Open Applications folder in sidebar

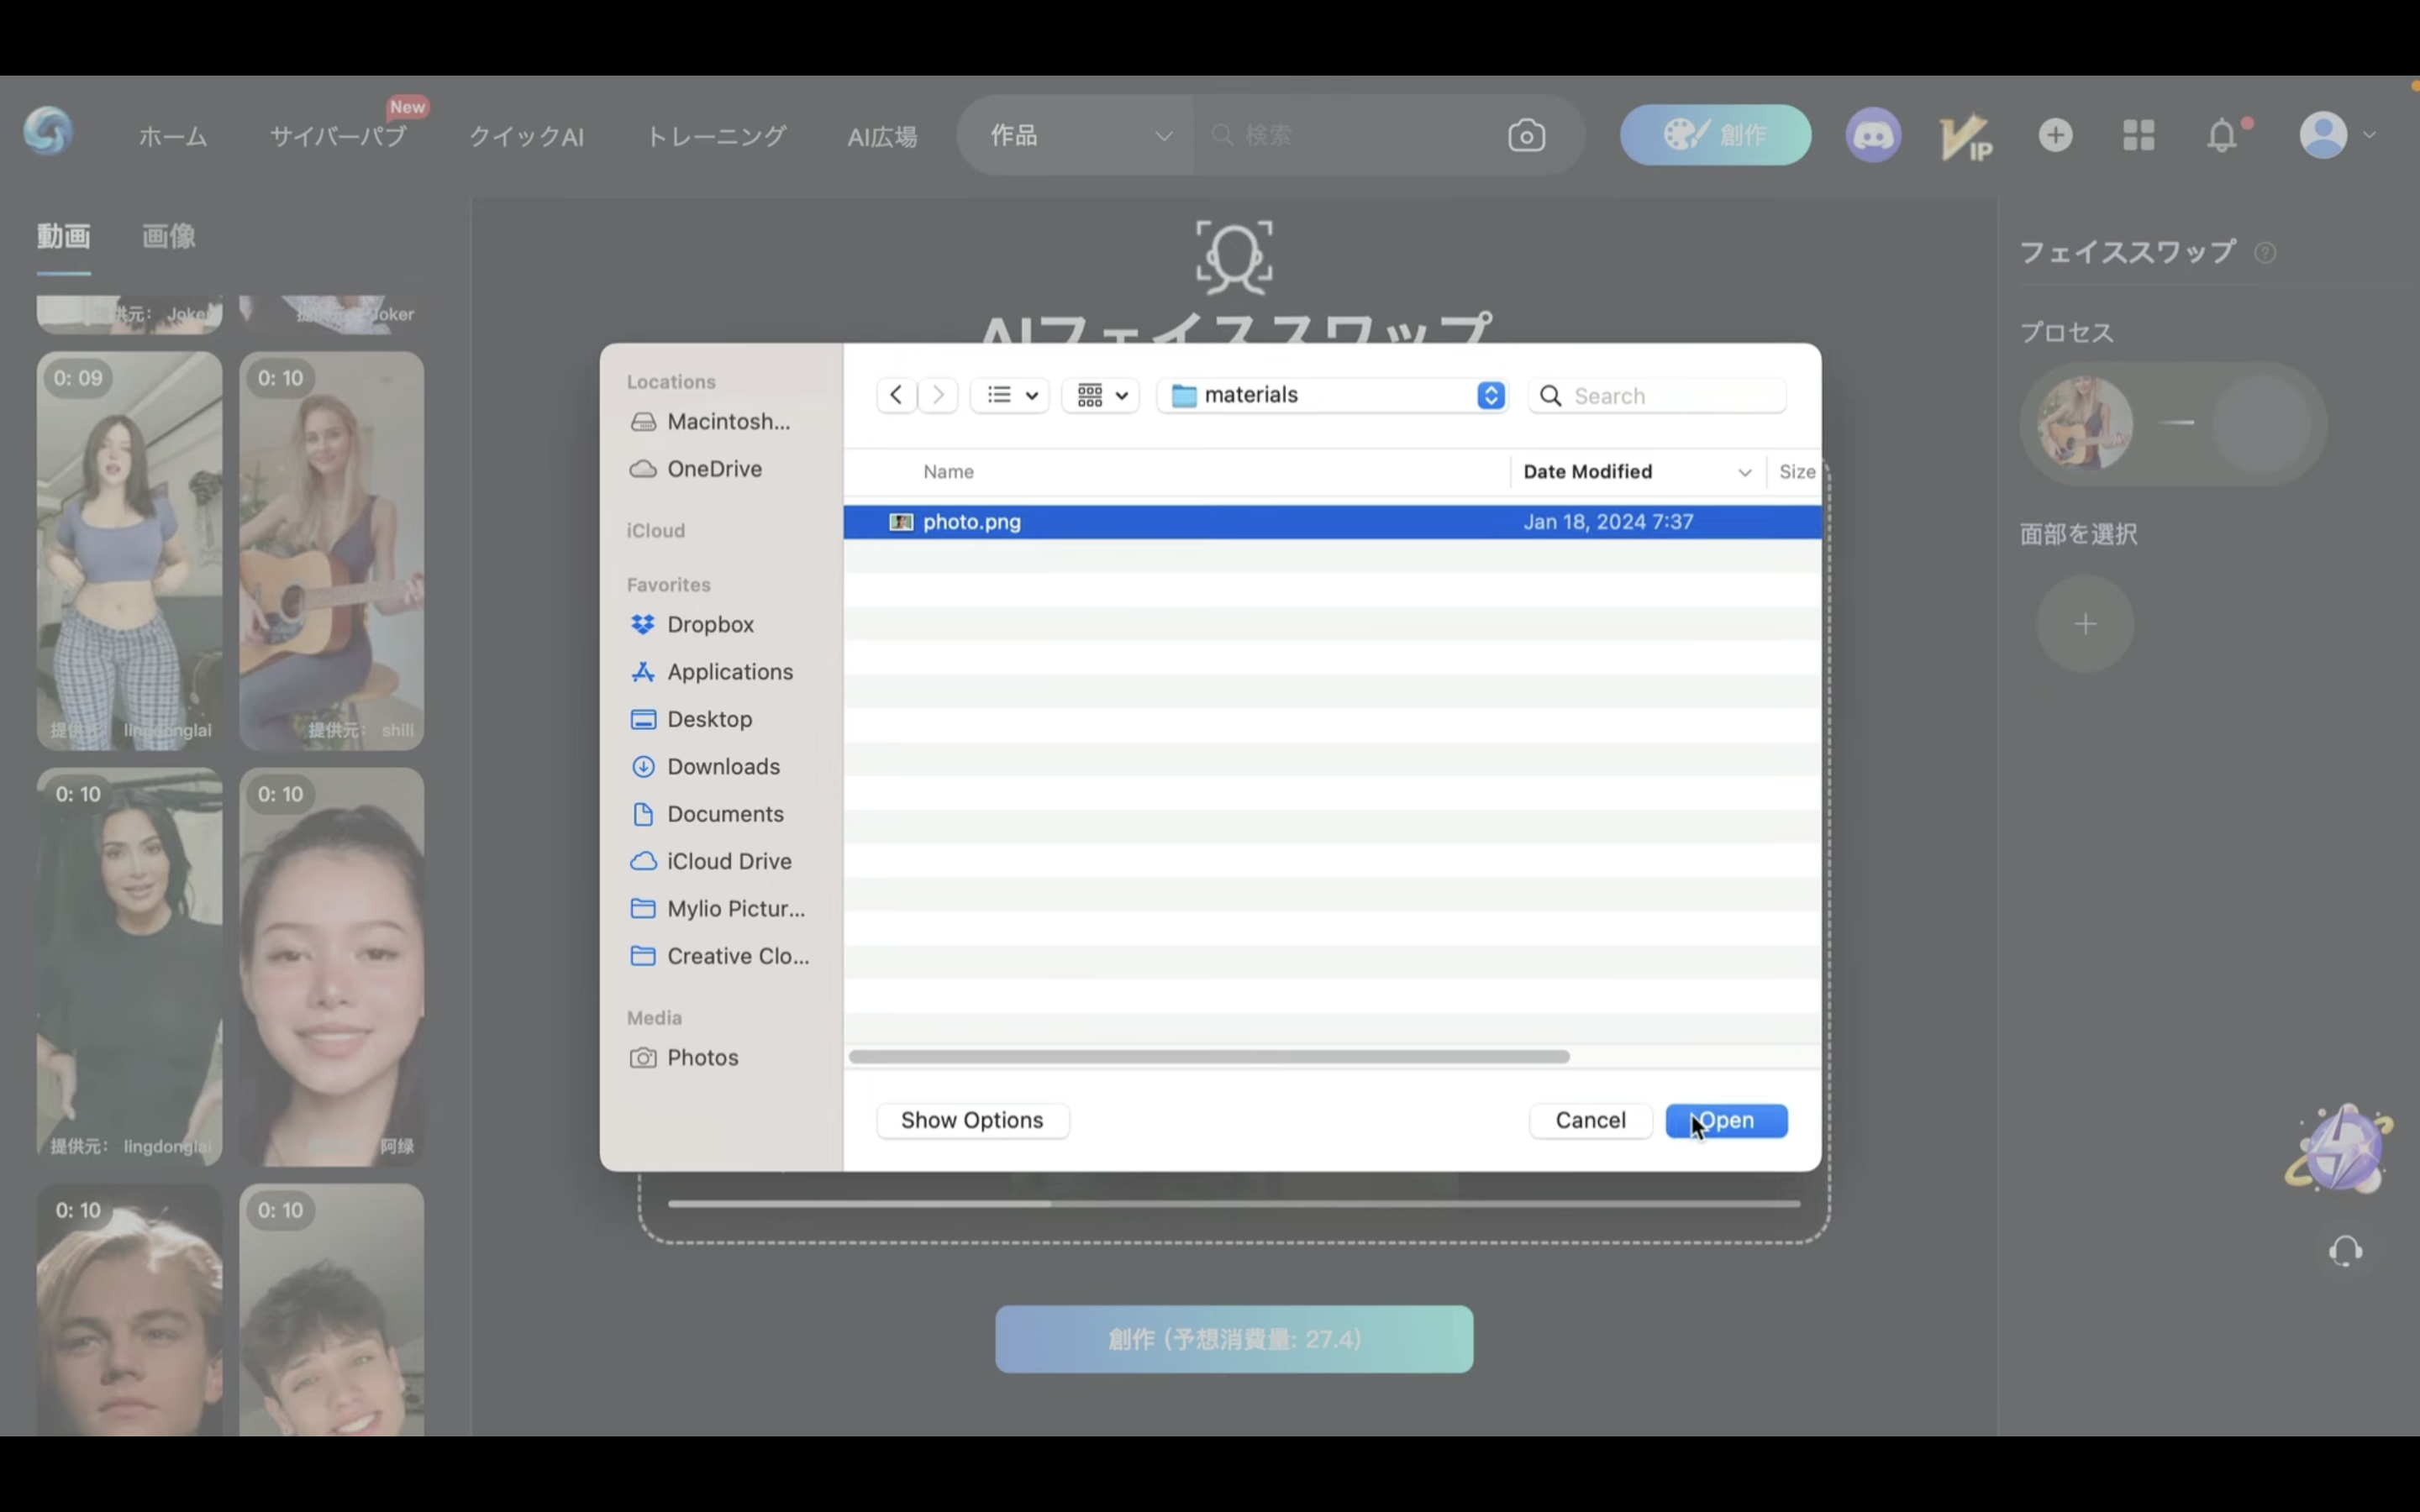point(713,672)
